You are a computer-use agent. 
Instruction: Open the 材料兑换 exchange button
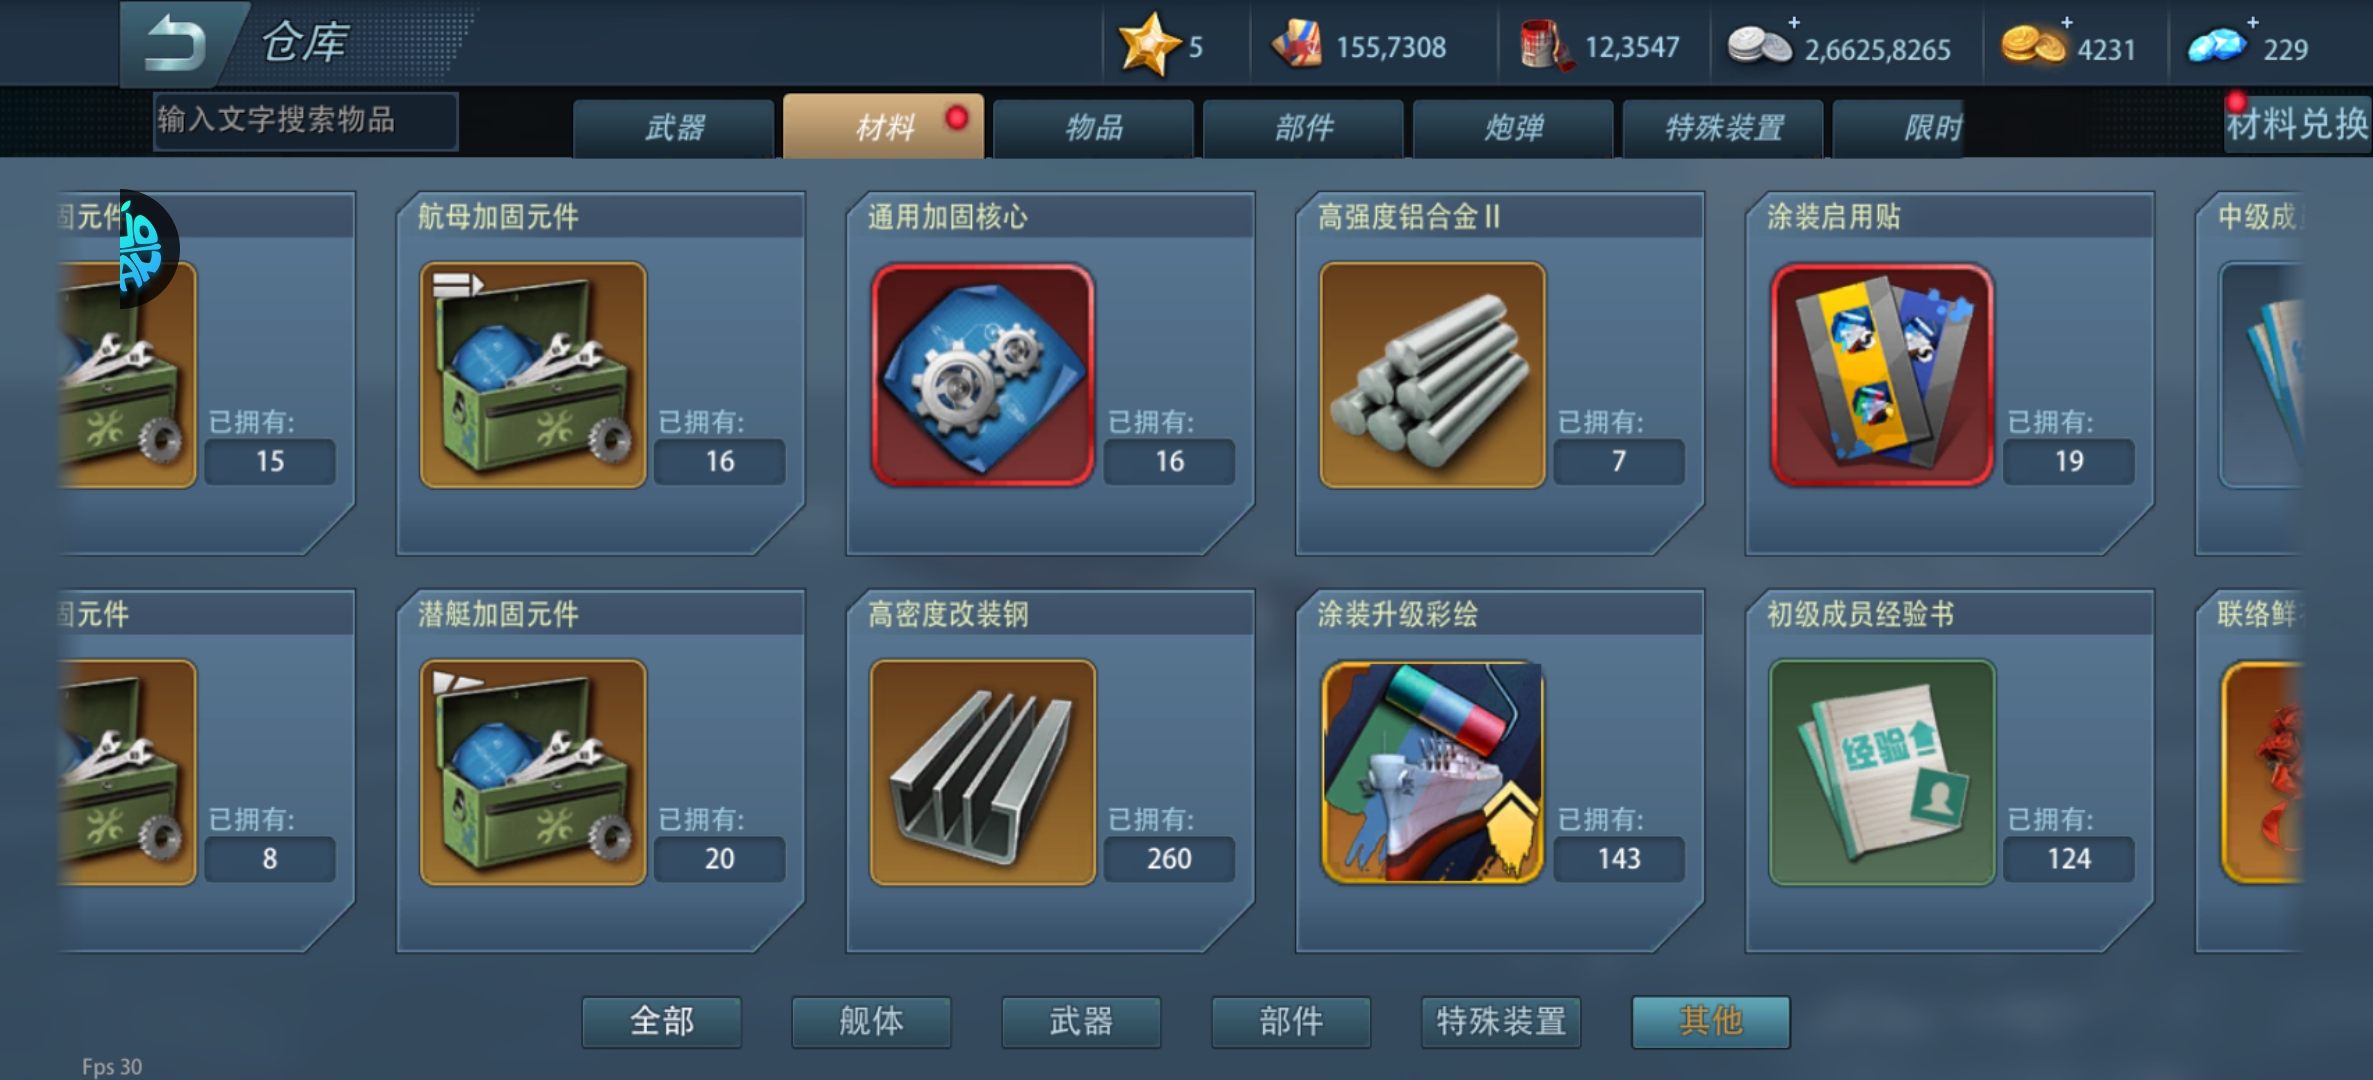coord(2297,124)
